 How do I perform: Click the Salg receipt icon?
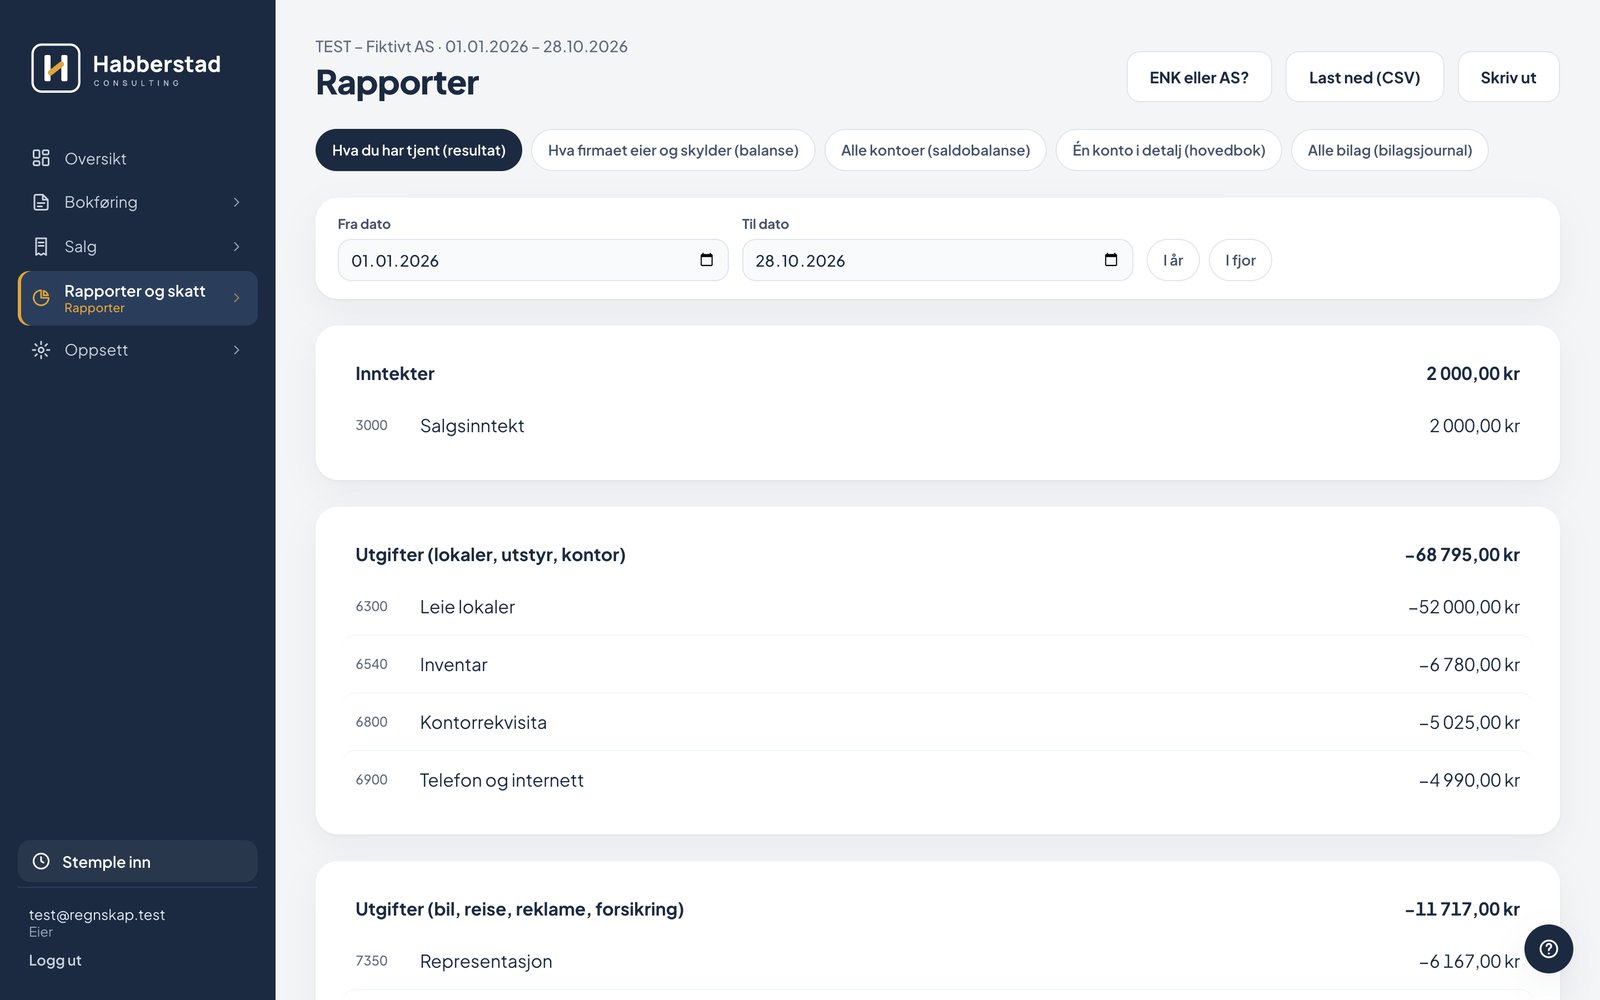[x=41, y=246]
